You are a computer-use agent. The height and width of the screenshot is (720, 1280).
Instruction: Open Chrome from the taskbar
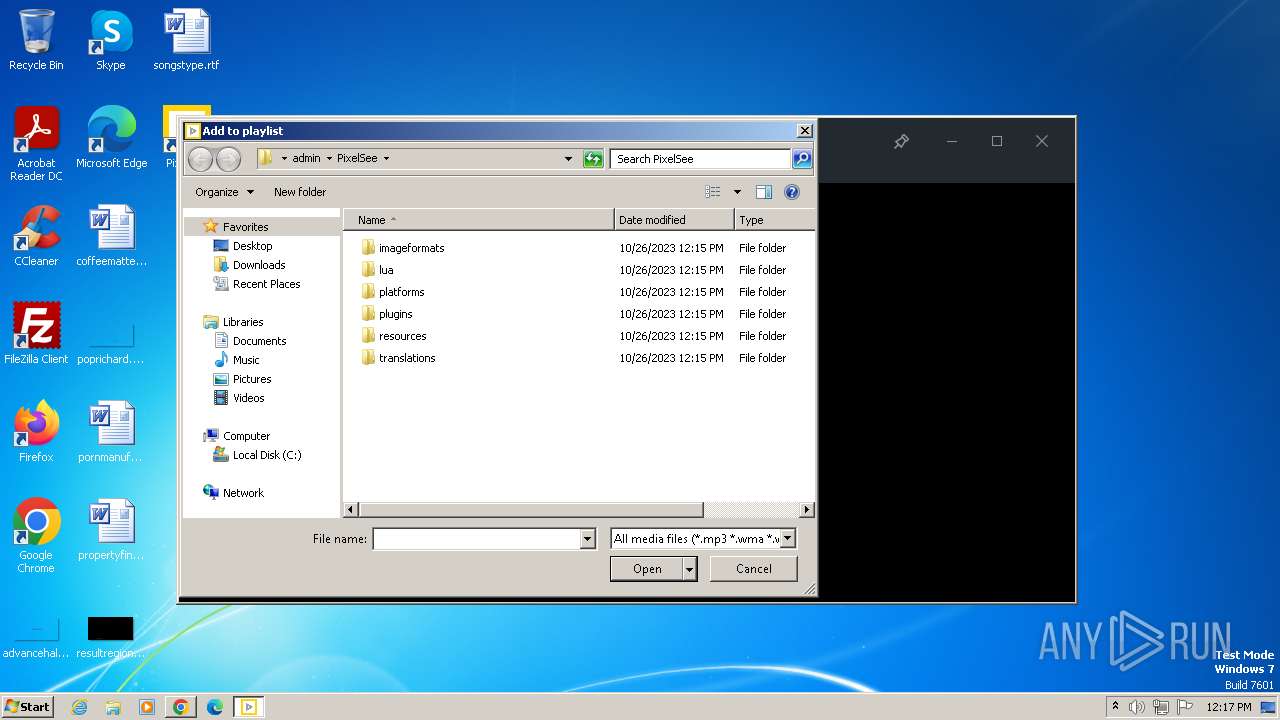click(x=181, y=707)
